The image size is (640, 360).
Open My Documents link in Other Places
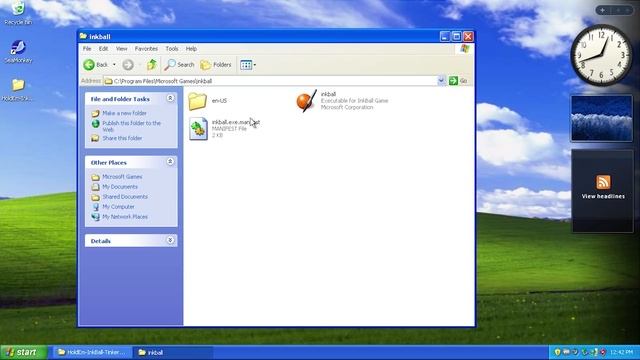click(120, 187)
